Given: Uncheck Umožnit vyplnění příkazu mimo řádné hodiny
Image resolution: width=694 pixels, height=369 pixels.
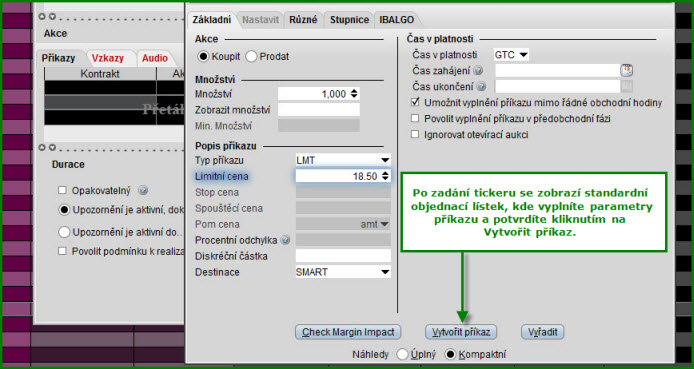Looking at the screenshot, I should pos(415,103).
